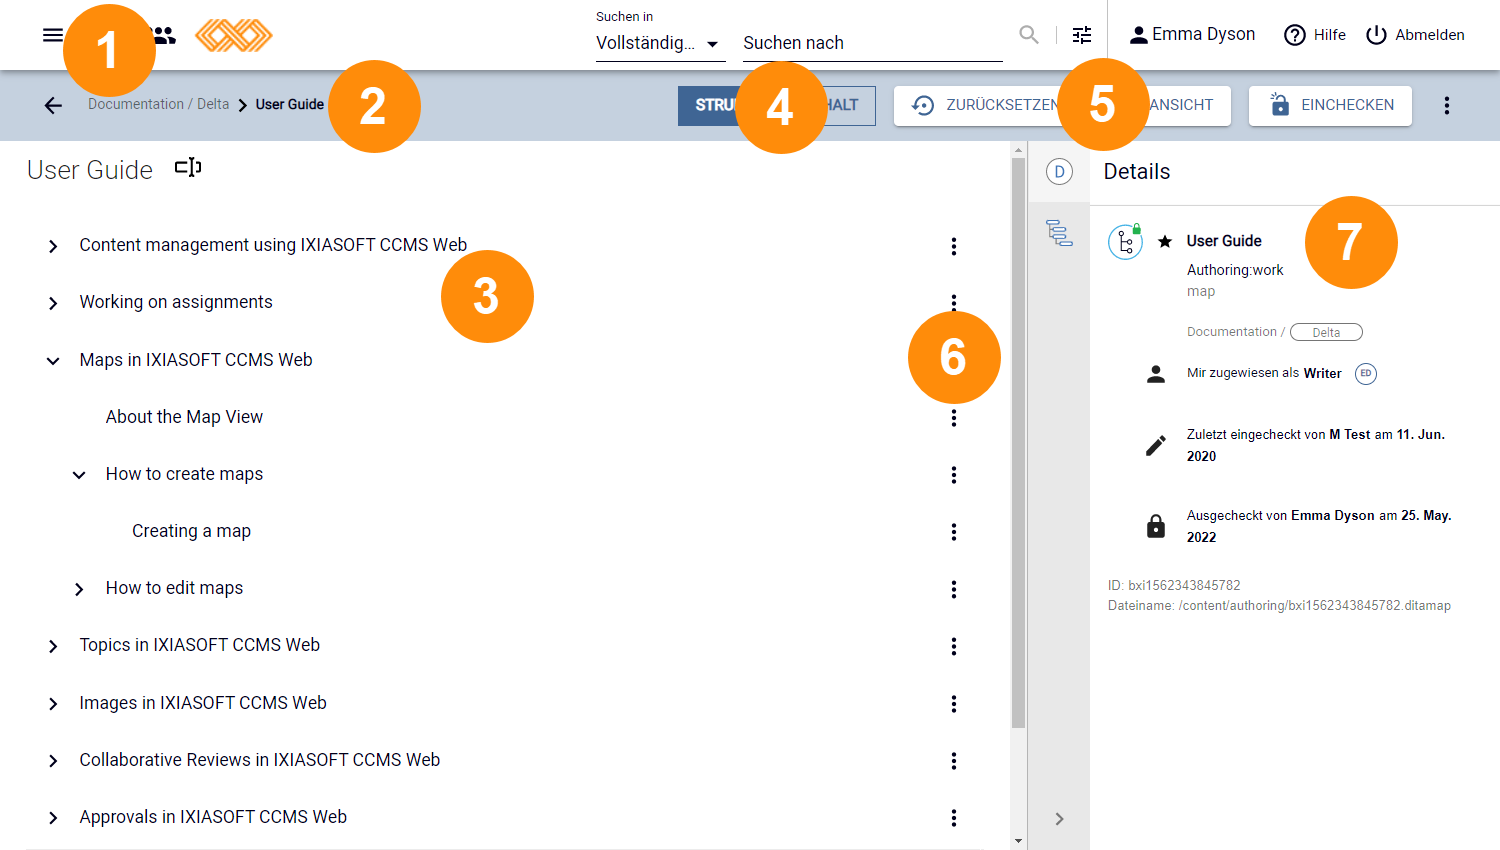This screenshot has width=1500, height=850.
Task: Click the rename icon beside User Guide title
Action: click(188, 168)
